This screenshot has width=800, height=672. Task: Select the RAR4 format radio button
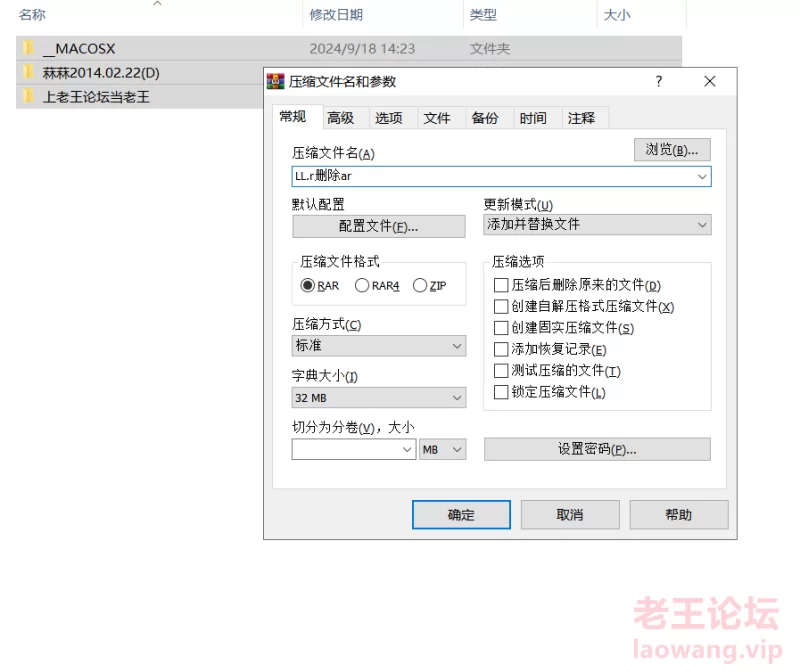coord(362,285)
